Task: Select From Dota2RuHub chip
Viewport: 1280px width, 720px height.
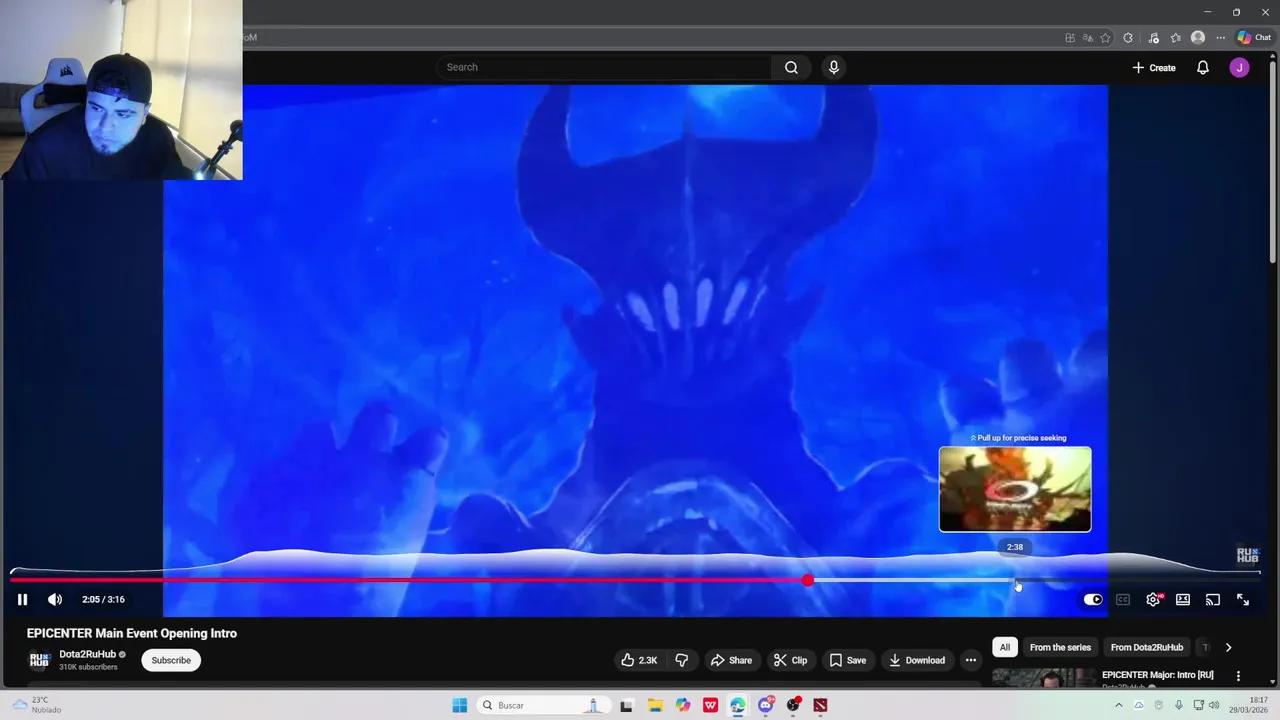Action: 1147,647
